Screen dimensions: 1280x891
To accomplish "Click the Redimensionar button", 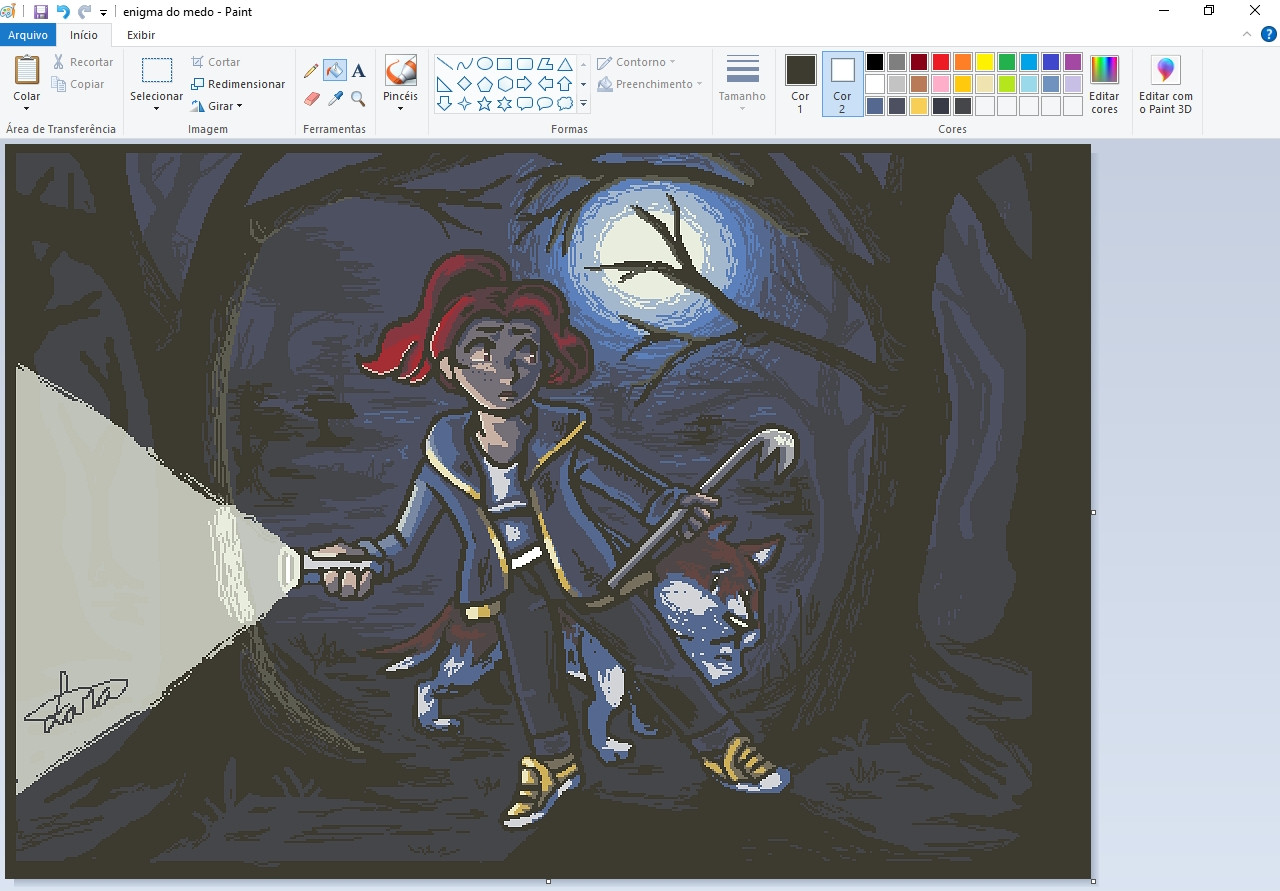I will [x=238, y=84].
